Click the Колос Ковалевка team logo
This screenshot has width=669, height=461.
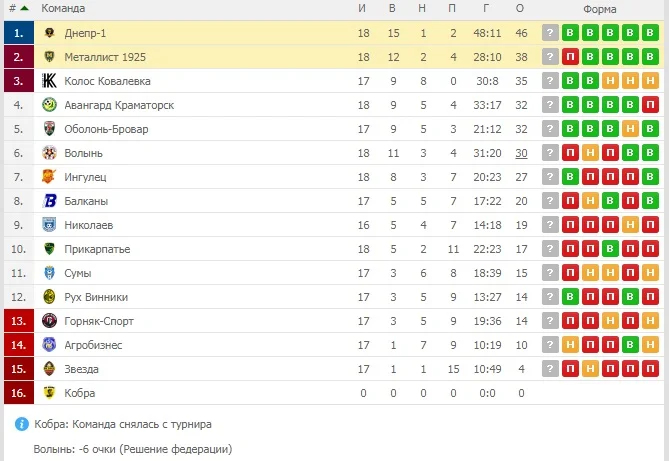click(x=50, y=81)
